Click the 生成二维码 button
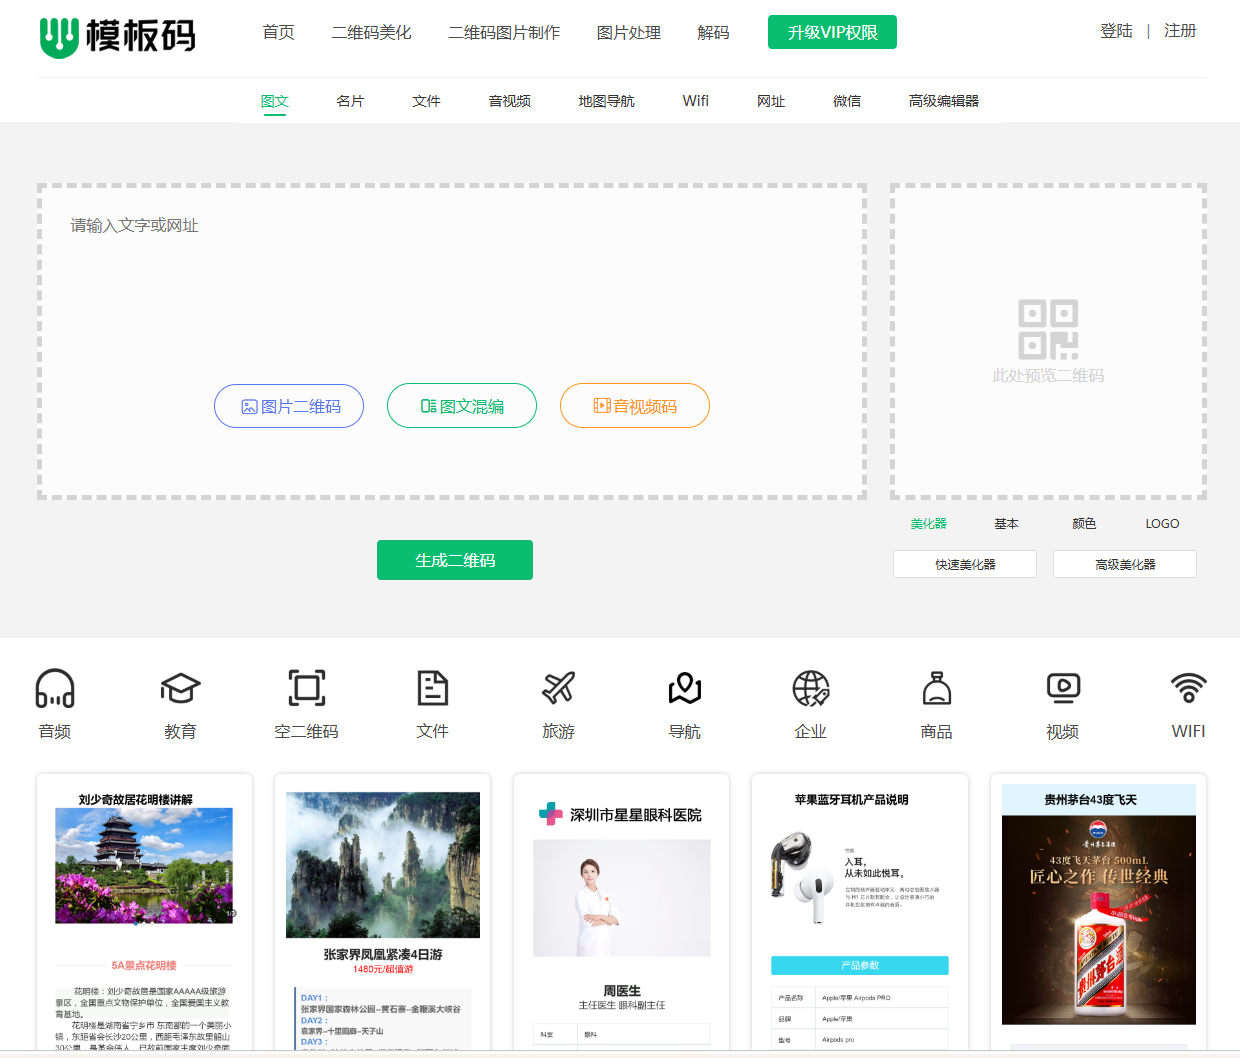The width and height of the screenshot is (1240, 1058). 455,560
